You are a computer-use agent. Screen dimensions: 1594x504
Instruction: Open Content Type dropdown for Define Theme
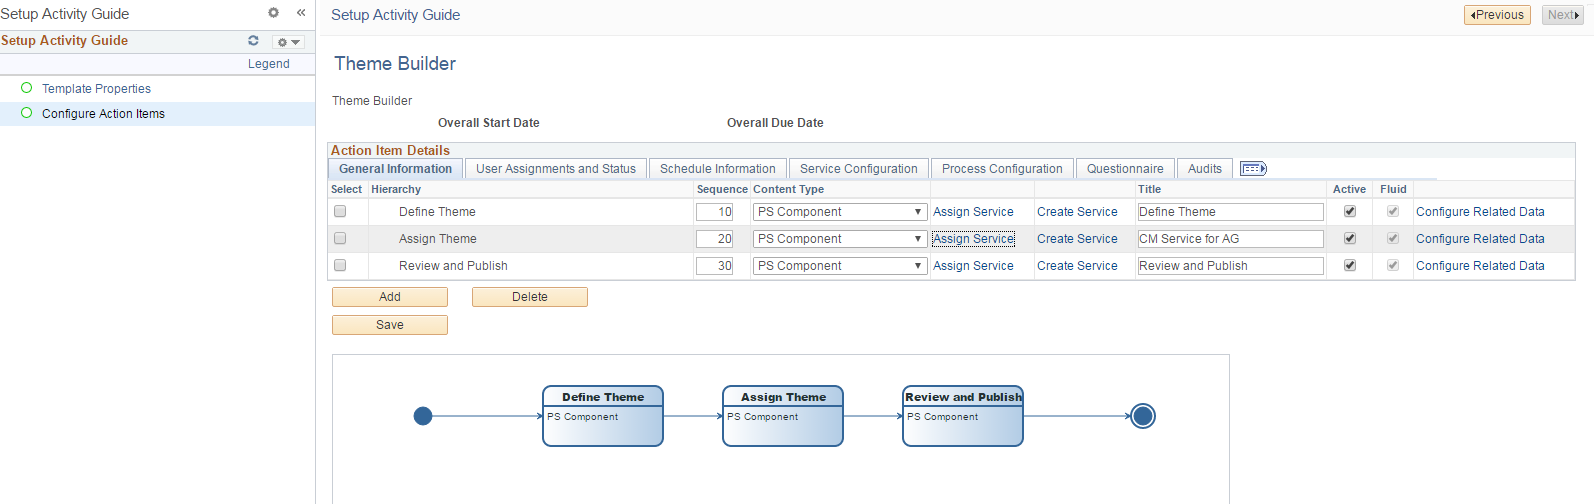(x=840, y=212)
